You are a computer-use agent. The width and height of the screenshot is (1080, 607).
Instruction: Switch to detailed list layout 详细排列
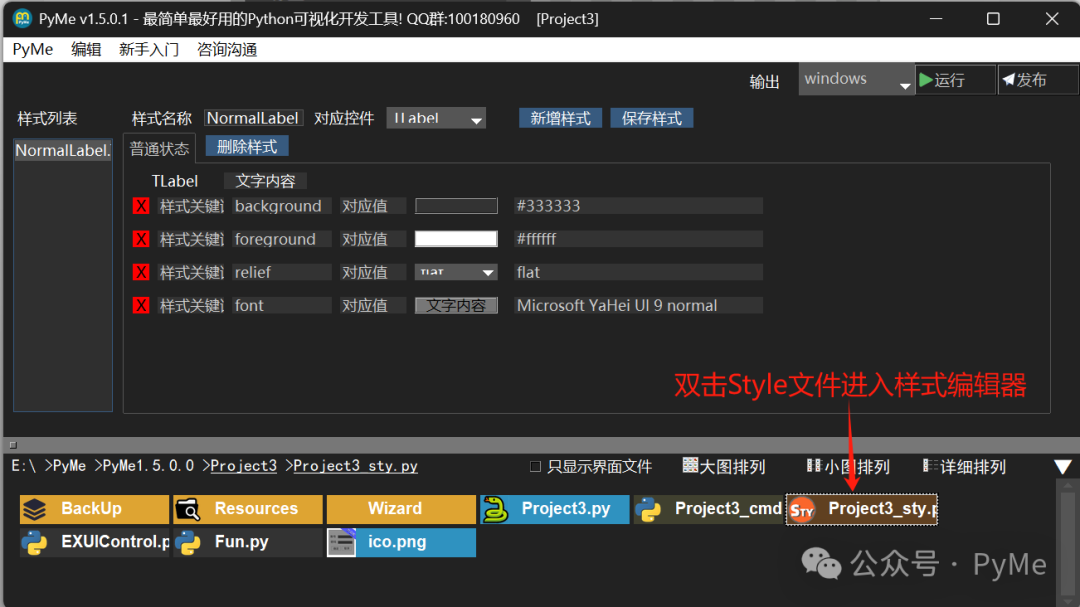pos(964,466)
